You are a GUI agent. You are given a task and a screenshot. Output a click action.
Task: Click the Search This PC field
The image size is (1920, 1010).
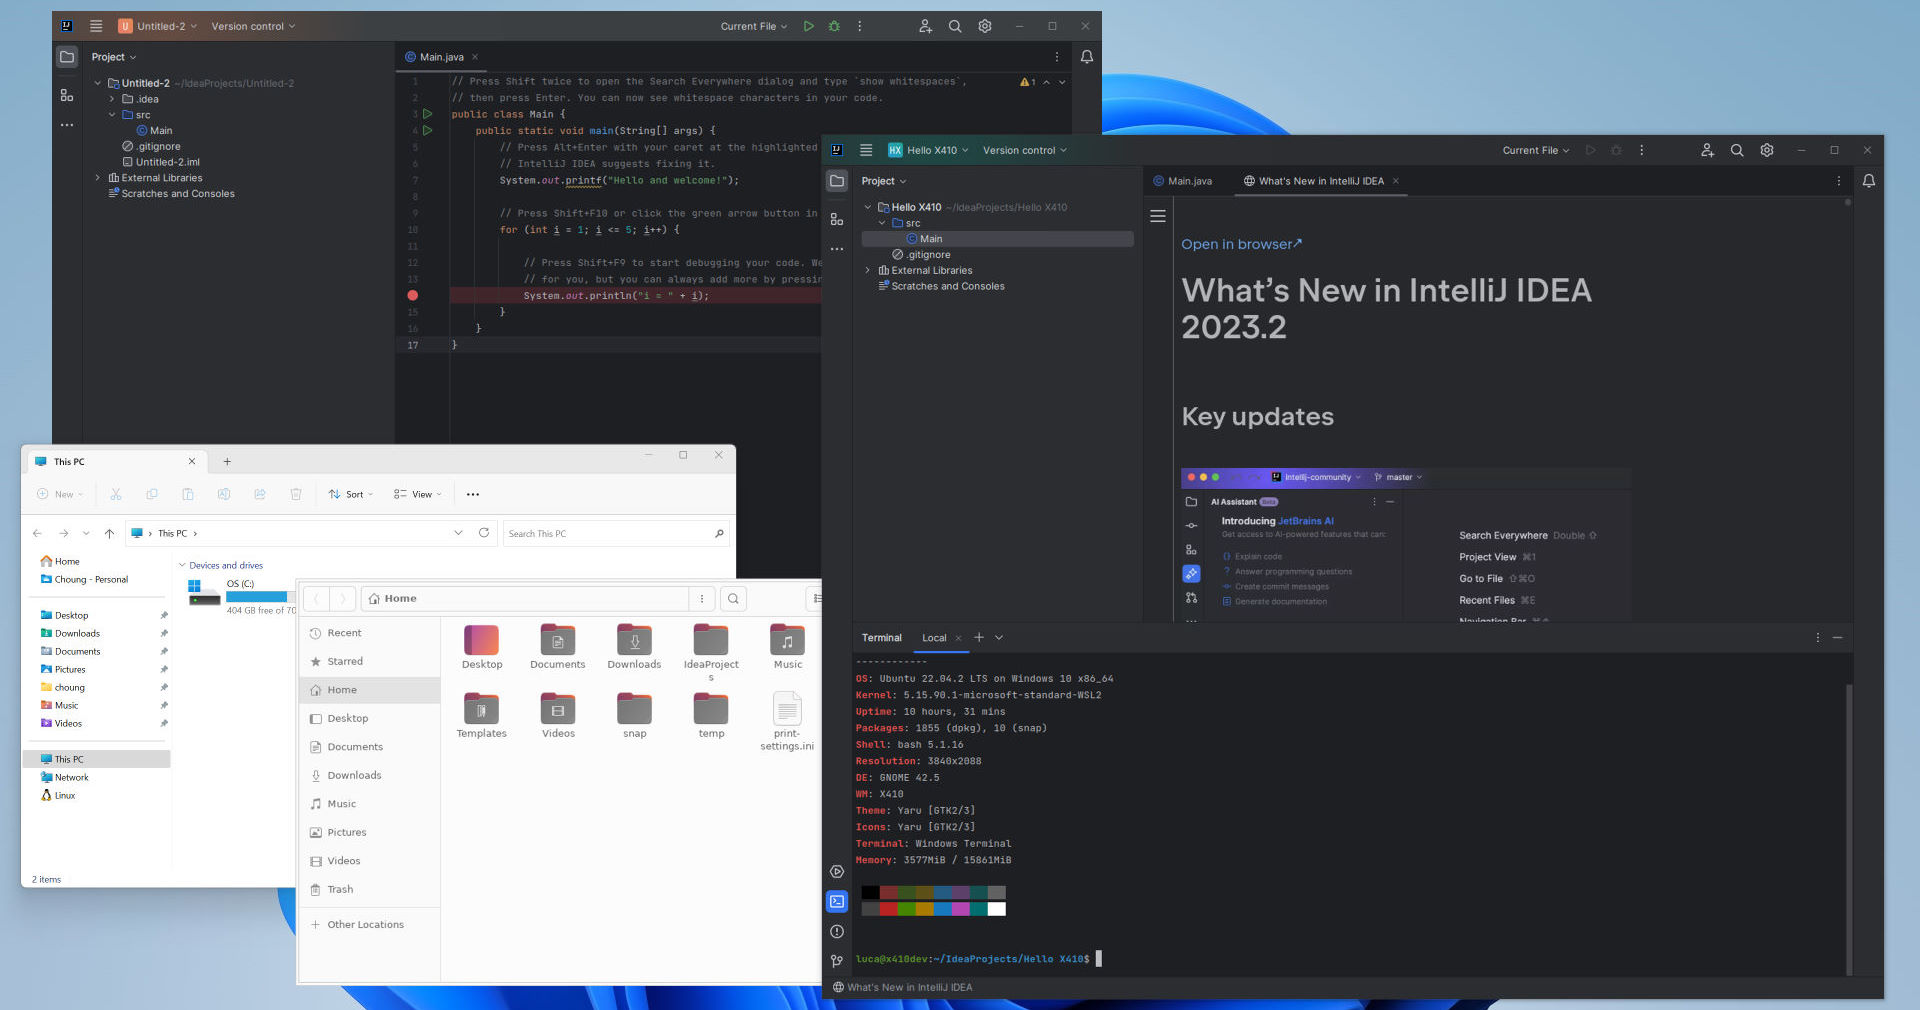[x=608, y=533]
